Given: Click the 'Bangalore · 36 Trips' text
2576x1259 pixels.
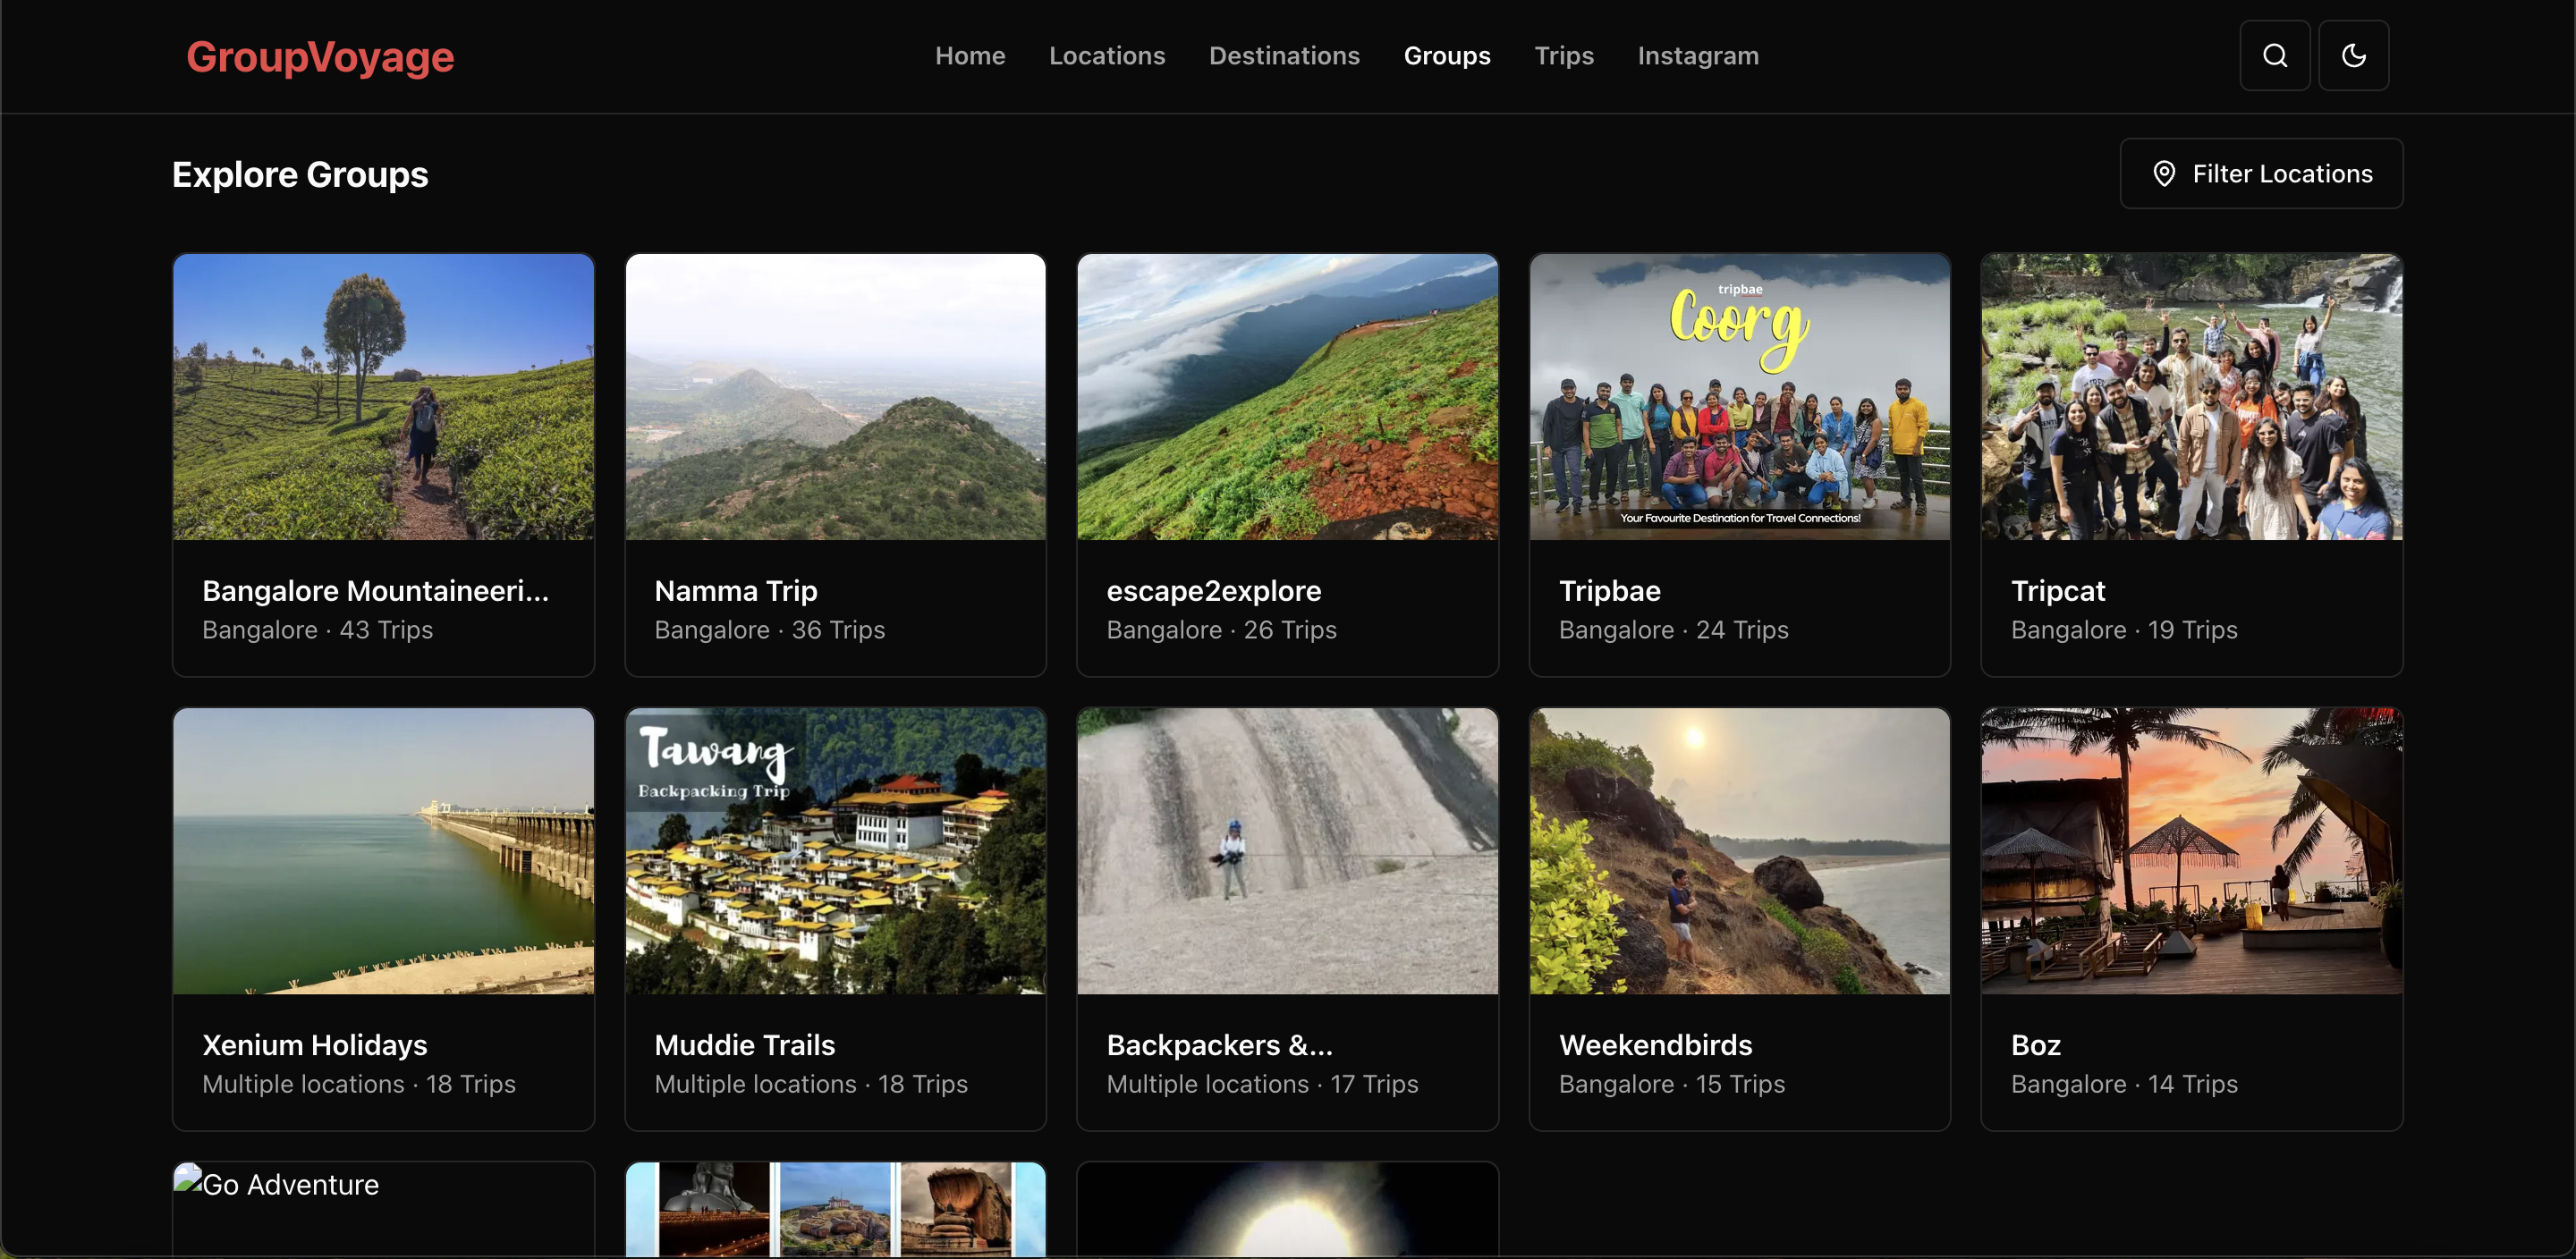Looking at the screenshot, I should click(769, 630).
